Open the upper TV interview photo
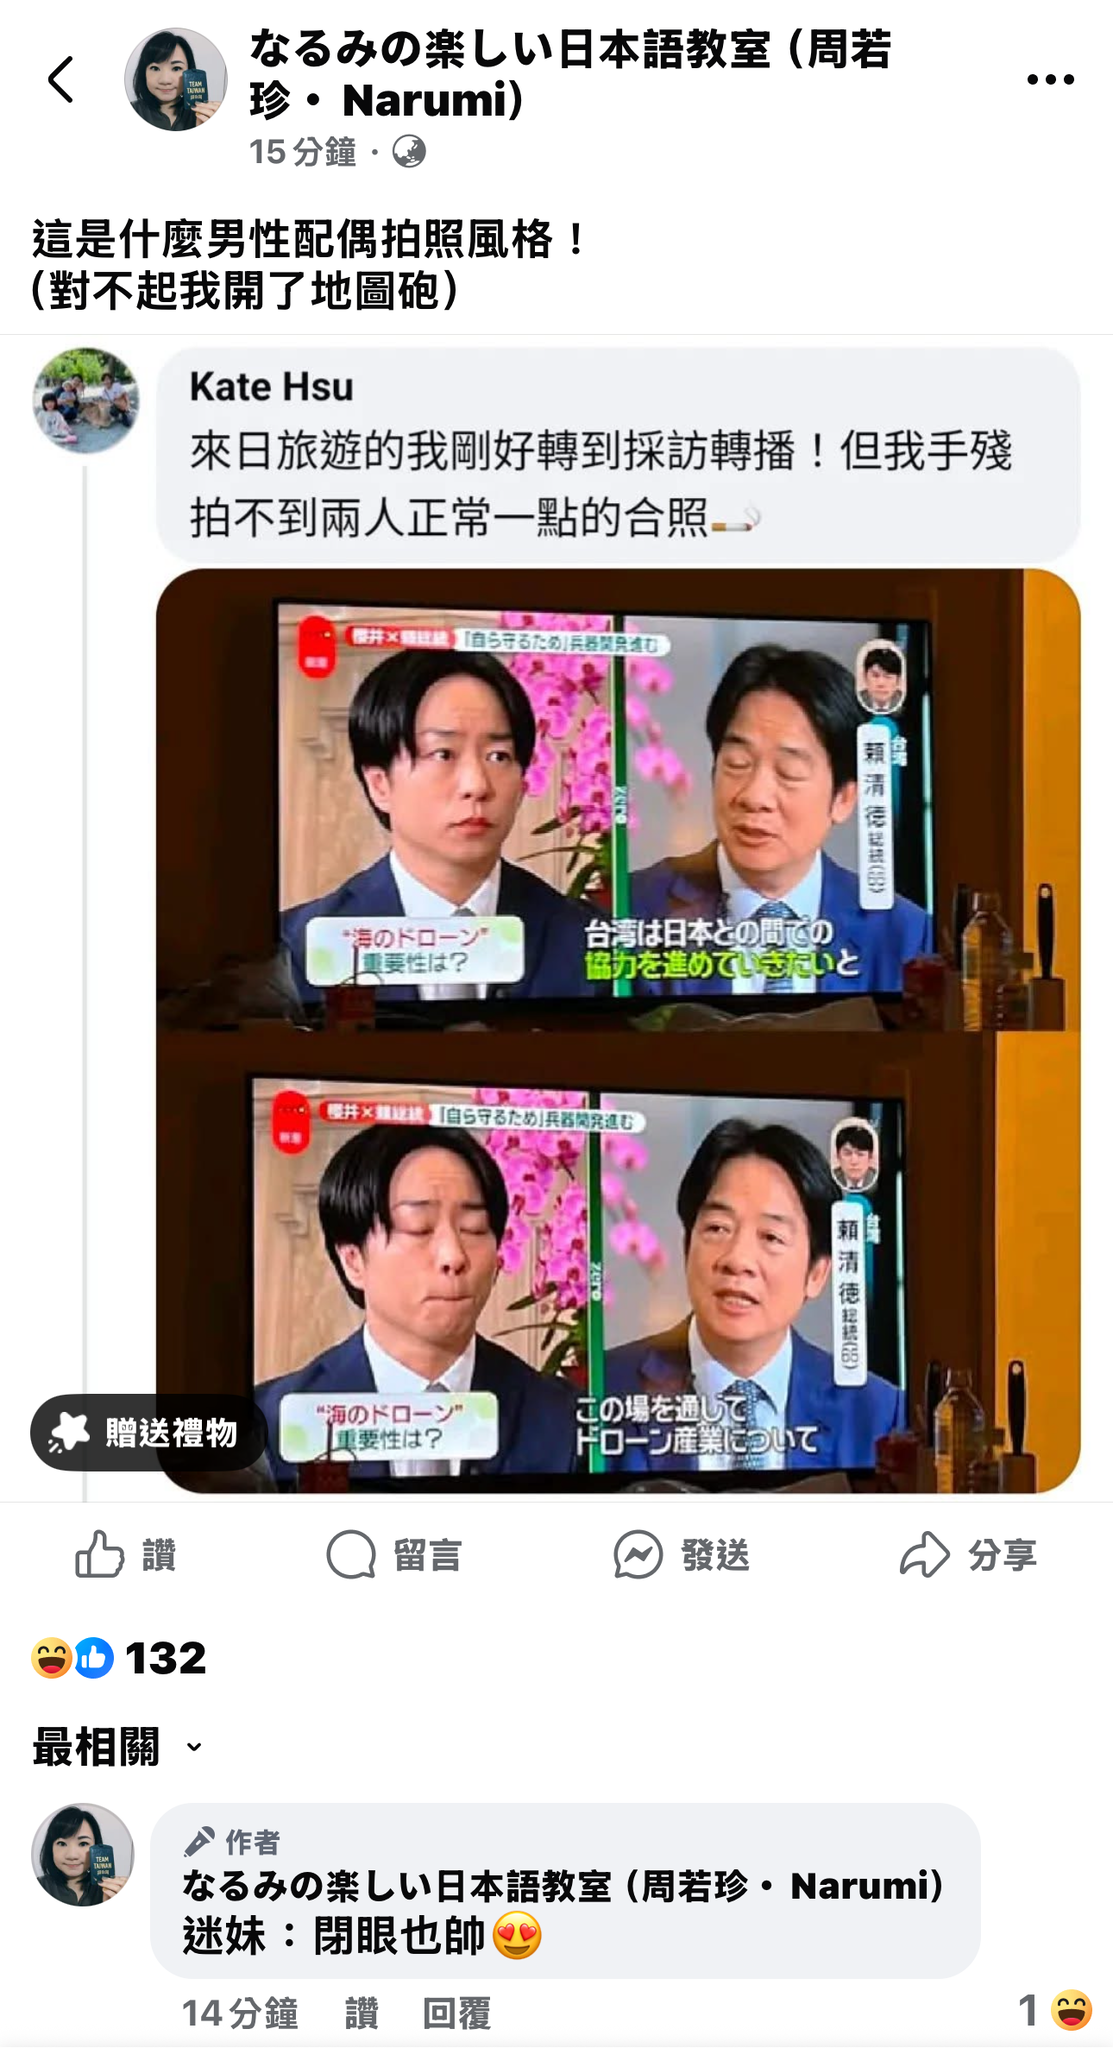The height and width of the screenshot is (2048, 1113). [618, 800]
